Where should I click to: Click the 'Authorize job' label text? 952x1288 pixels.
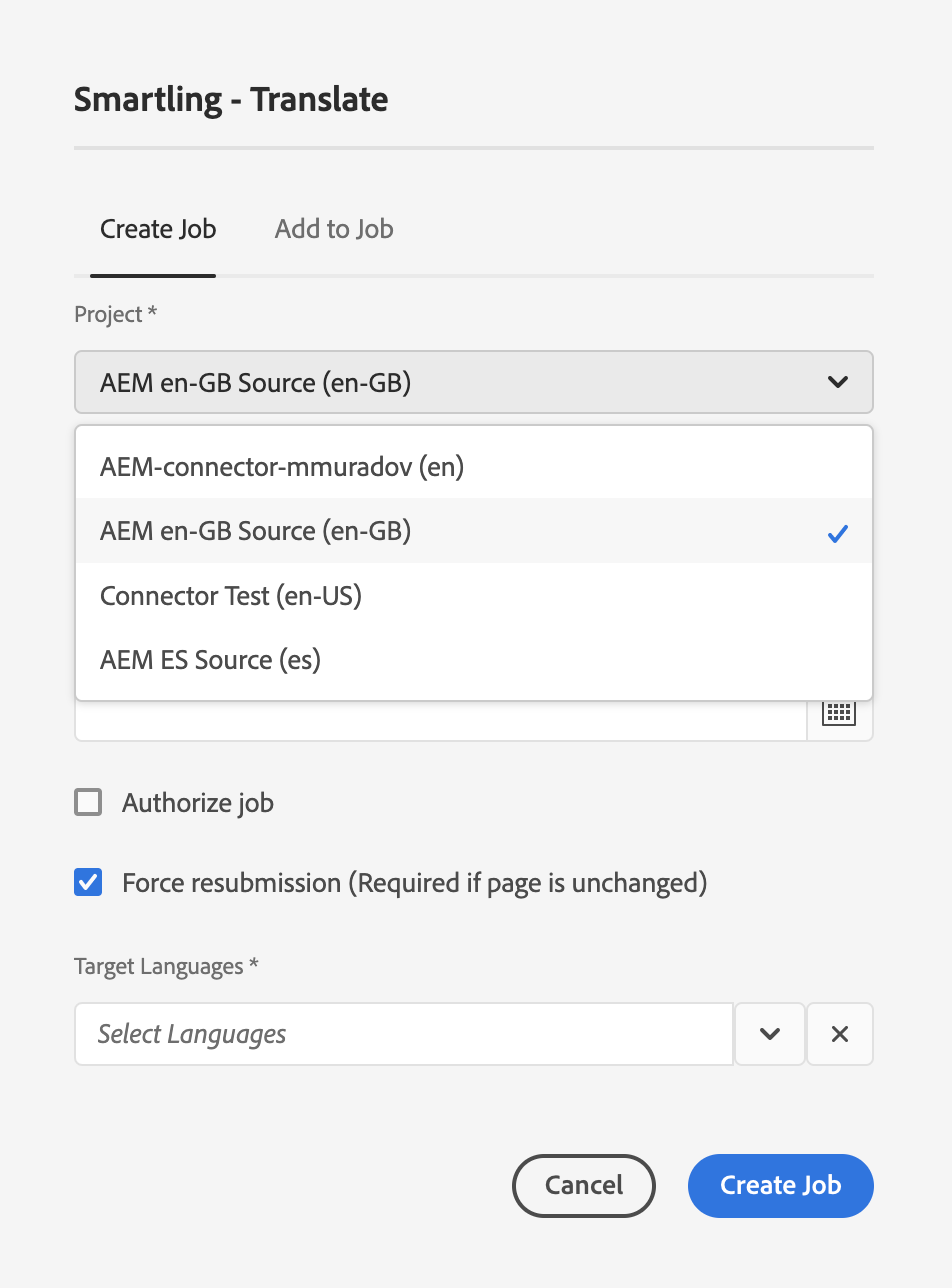pyautogui.click(x=197, y=803)
